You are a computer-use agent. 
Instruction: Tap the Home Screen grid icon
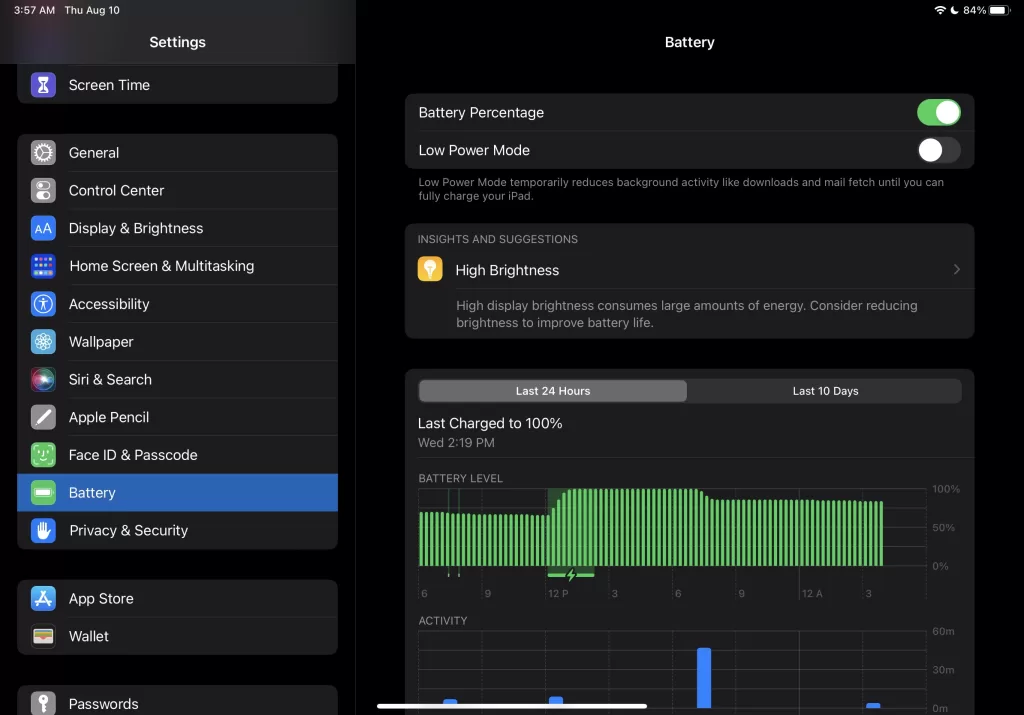[43, 266]
